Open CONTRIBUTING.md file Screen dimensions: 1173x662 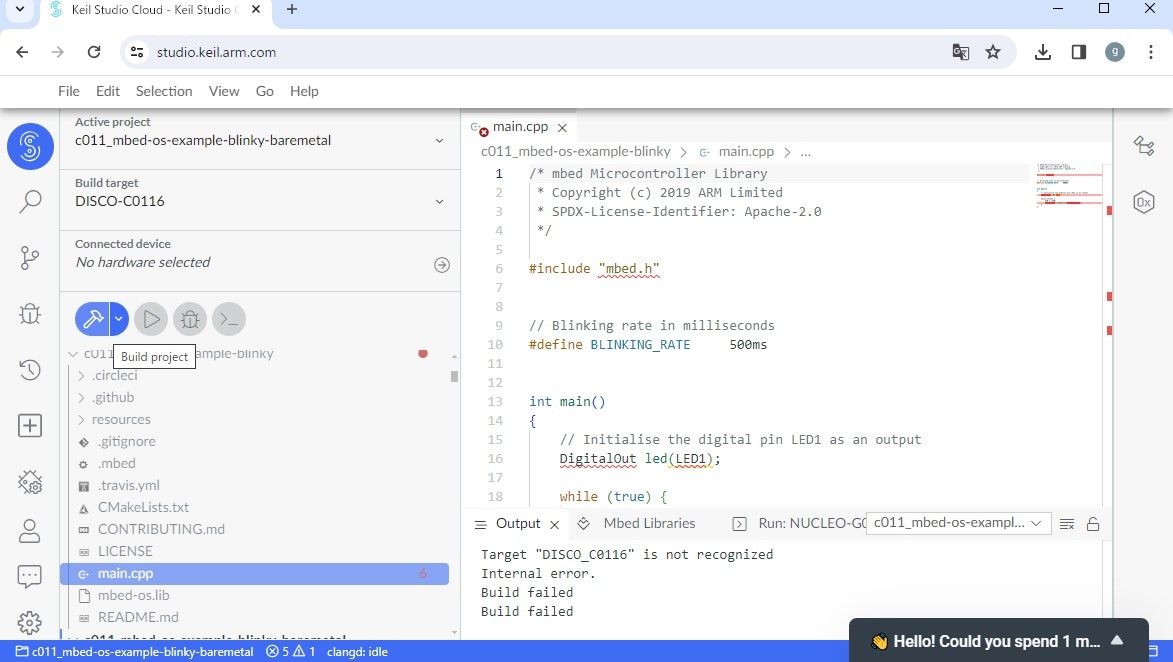click(161, 530)
